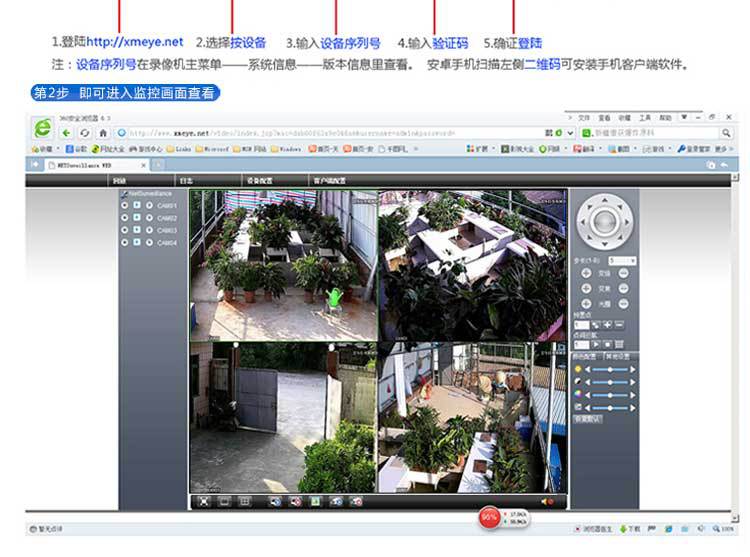Toggle record circle next to CAM04

148,242
